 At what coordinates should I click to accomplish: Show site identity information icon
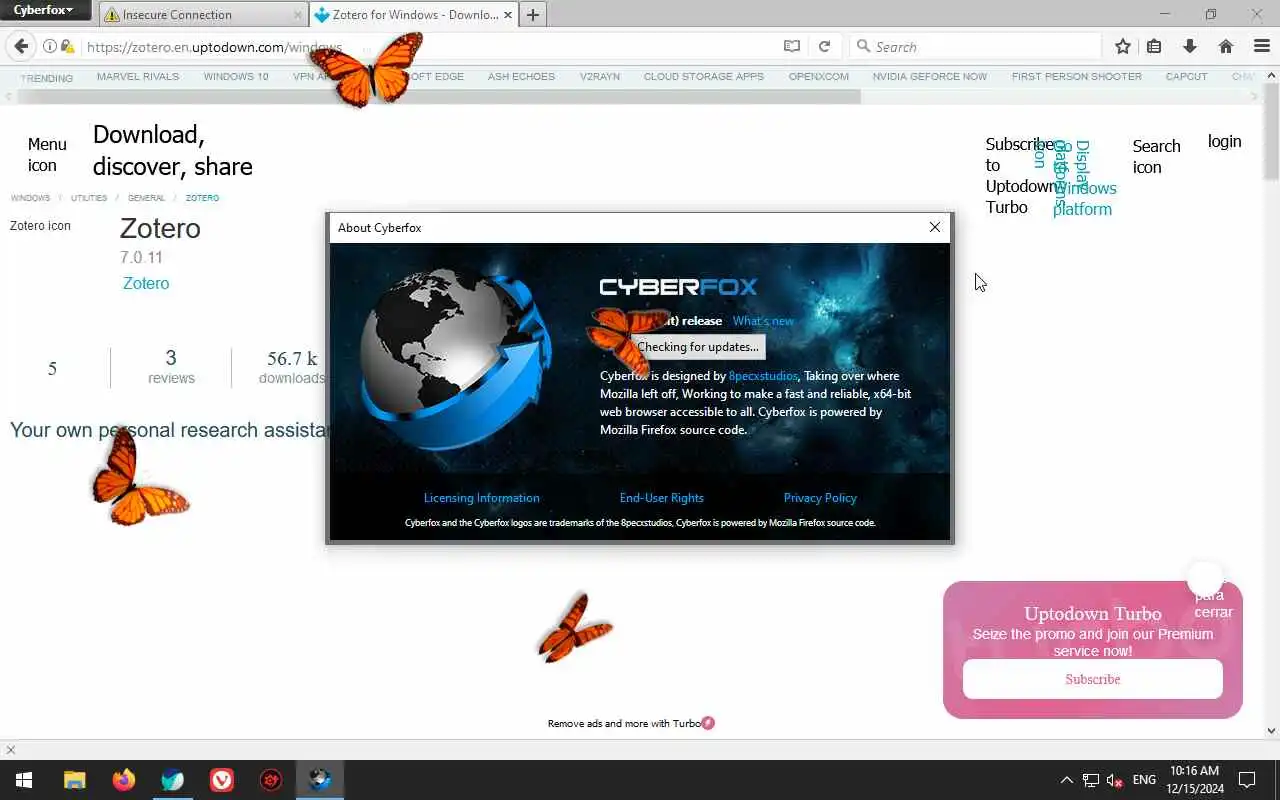point(49,46)
